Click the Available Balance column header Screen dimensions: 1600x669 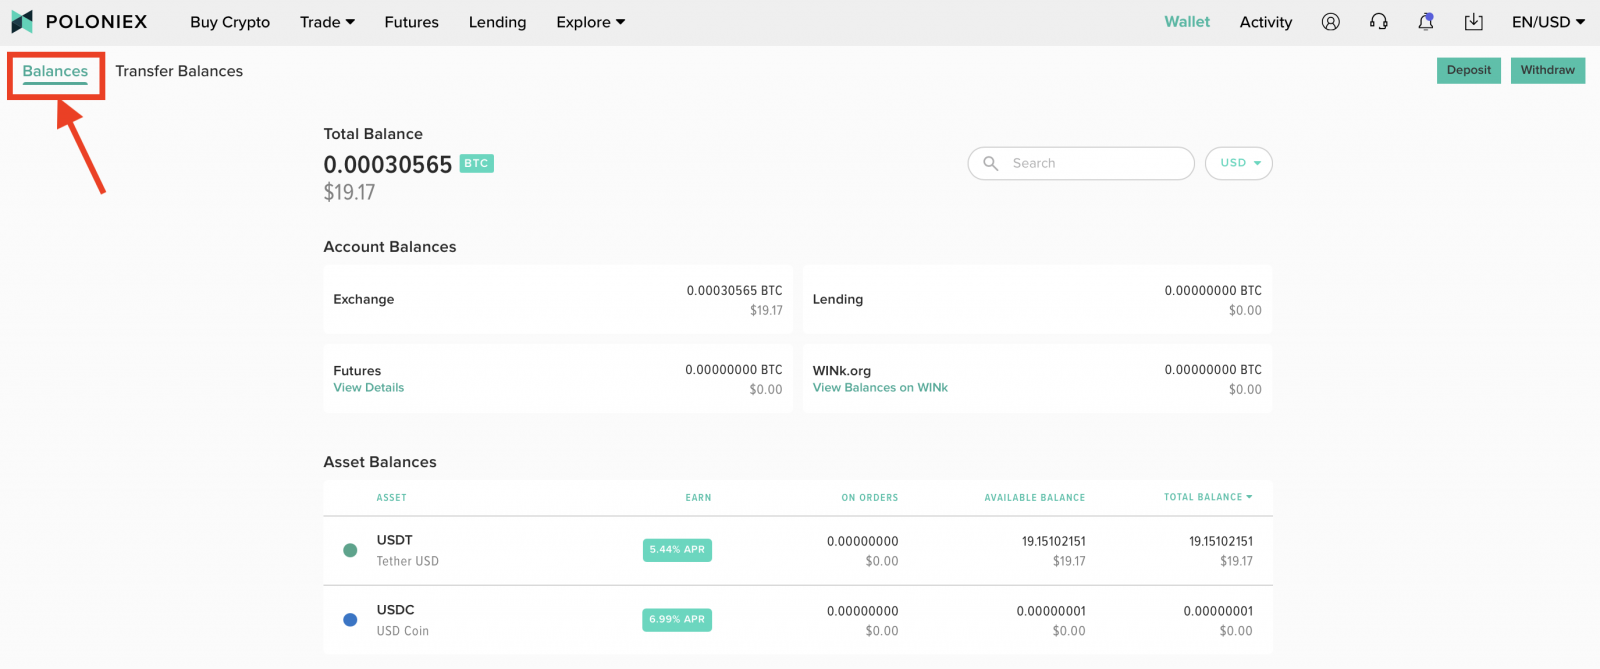1035,498
